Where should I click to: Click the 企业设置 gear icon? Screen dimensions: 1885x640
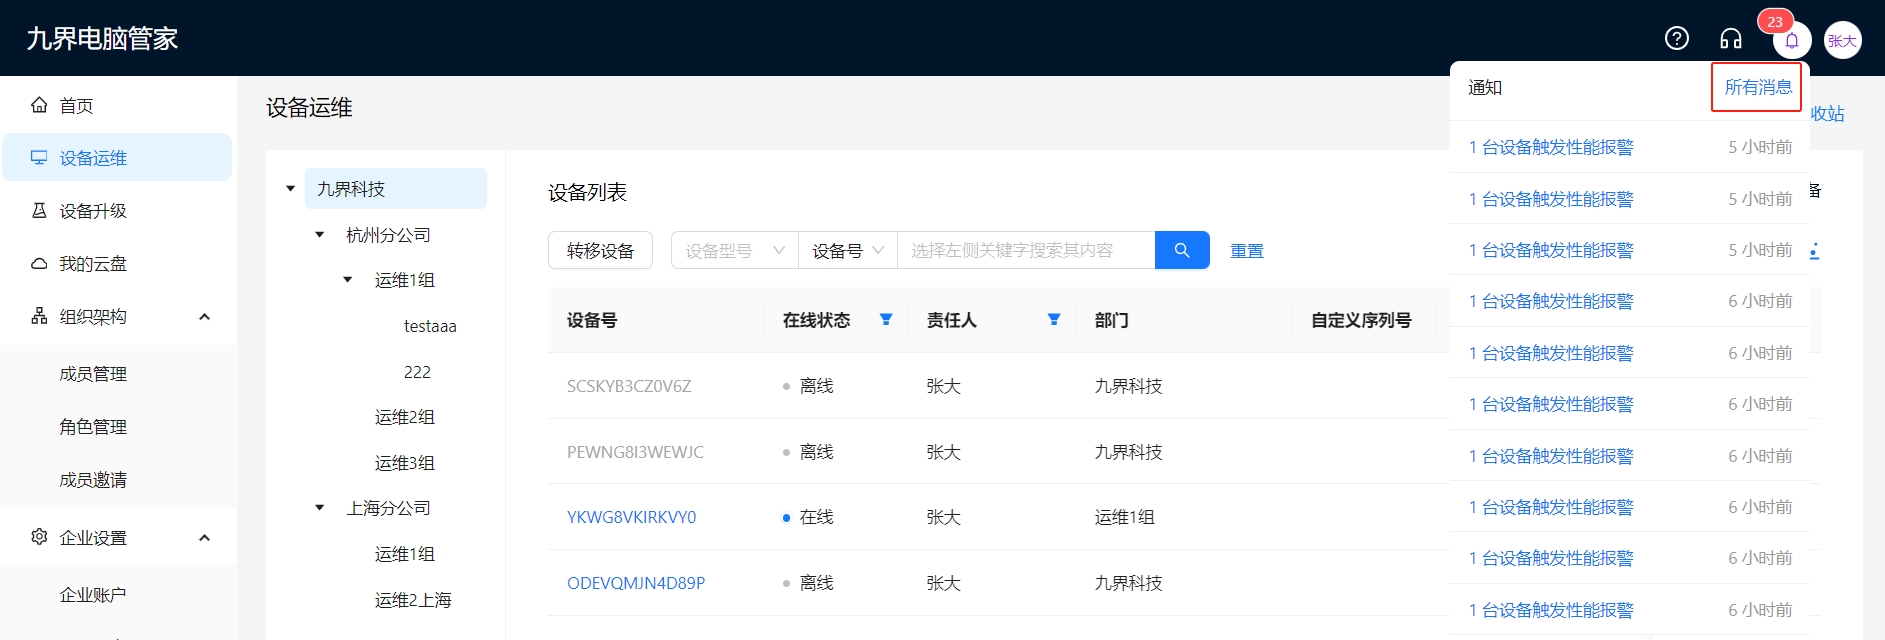(39, 537)
